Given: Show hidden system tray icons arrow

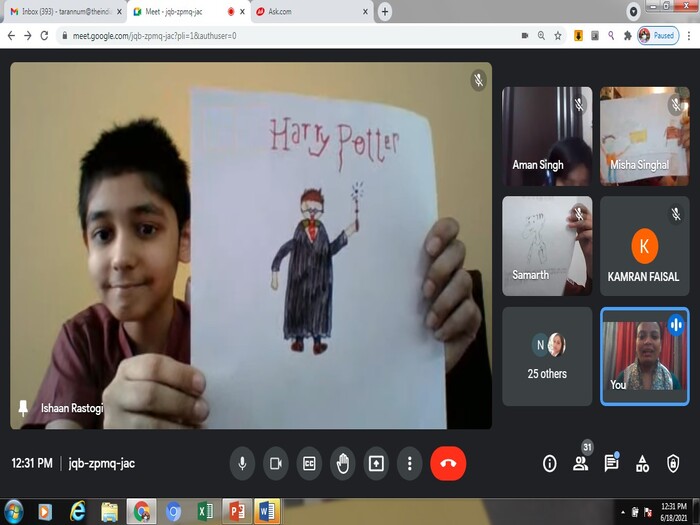Looking at the screenshot, I should pos(622,512).
